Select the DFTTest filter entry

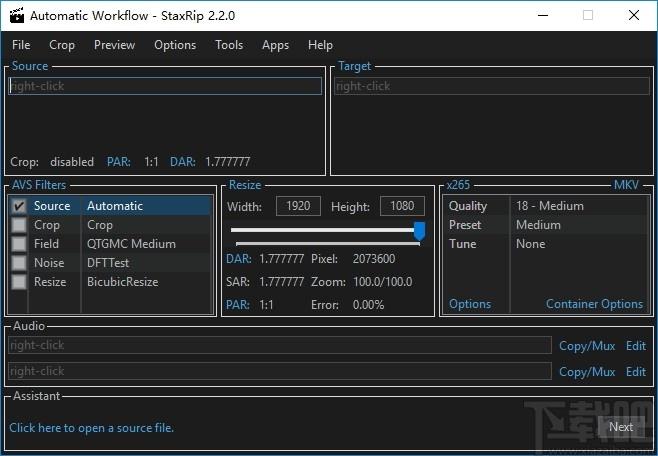click(x=108, y=263)
